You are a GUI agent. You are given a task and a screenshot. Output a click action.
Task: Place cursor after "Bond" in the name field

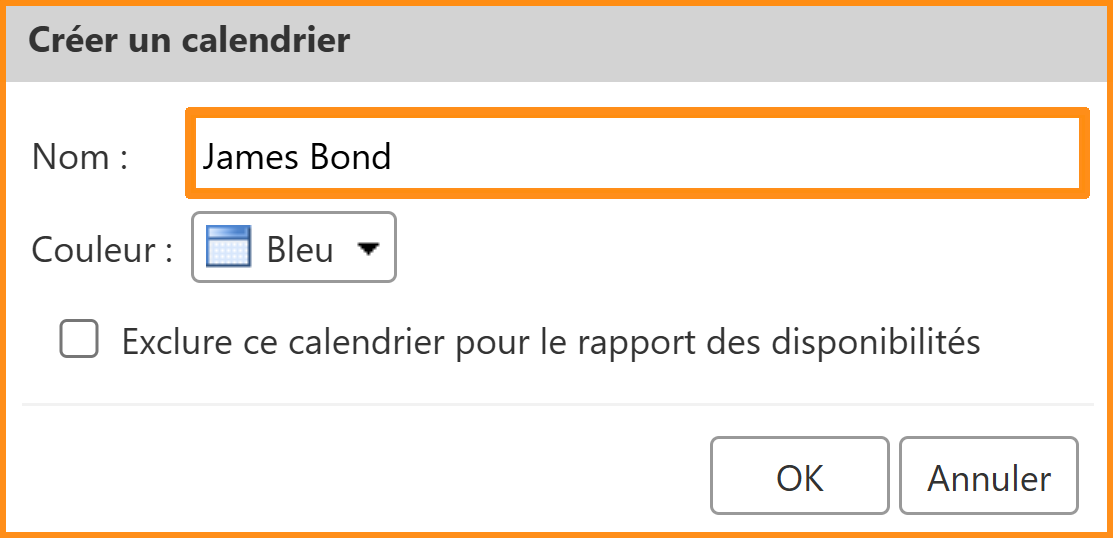click(x=392, y=156)
